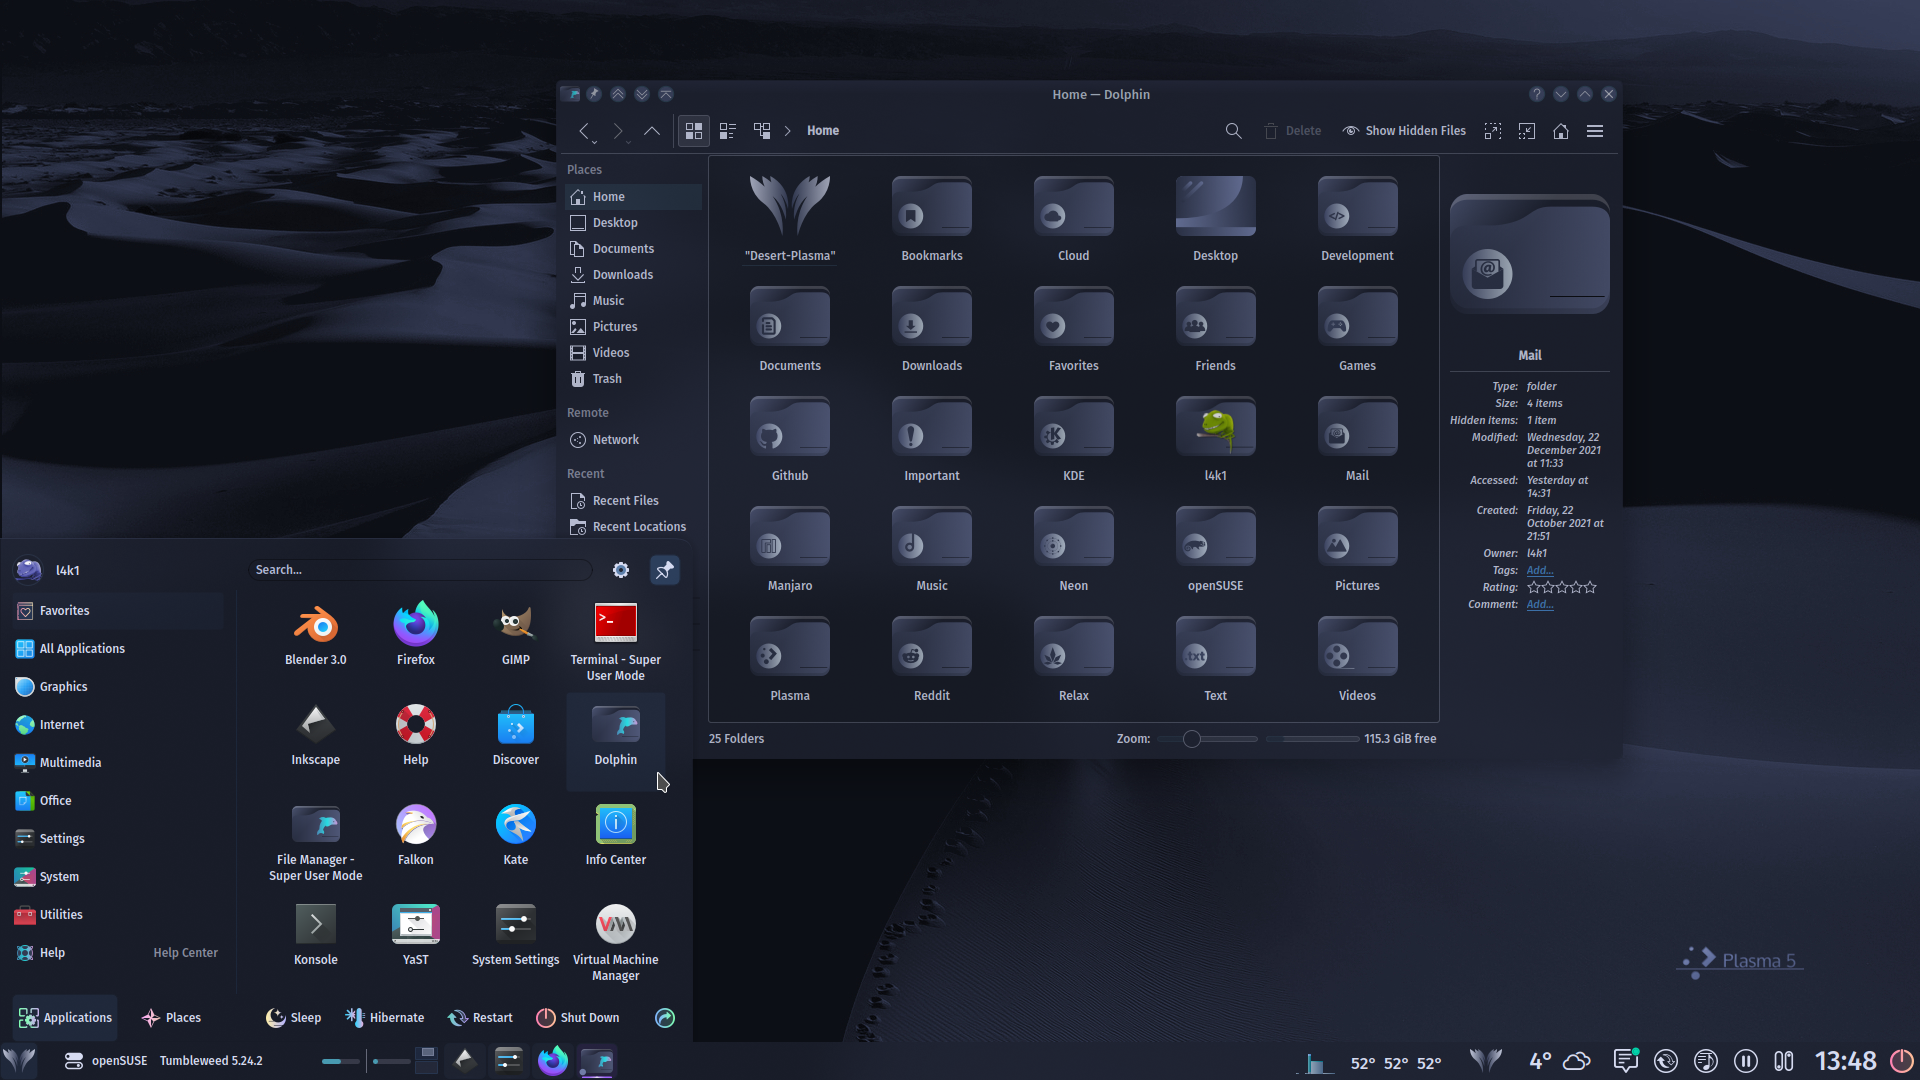Open Downloads in Places panel
This screenshot has height=1080, width=1920.
[x=633, y=275]
